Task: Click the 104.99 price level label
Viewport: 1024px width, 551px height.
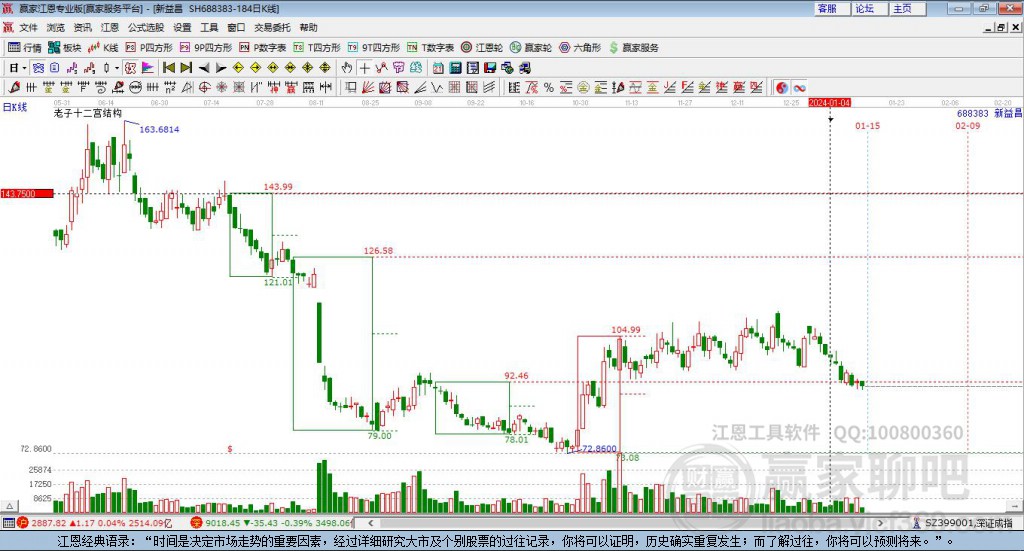Action: coord(626,330)
